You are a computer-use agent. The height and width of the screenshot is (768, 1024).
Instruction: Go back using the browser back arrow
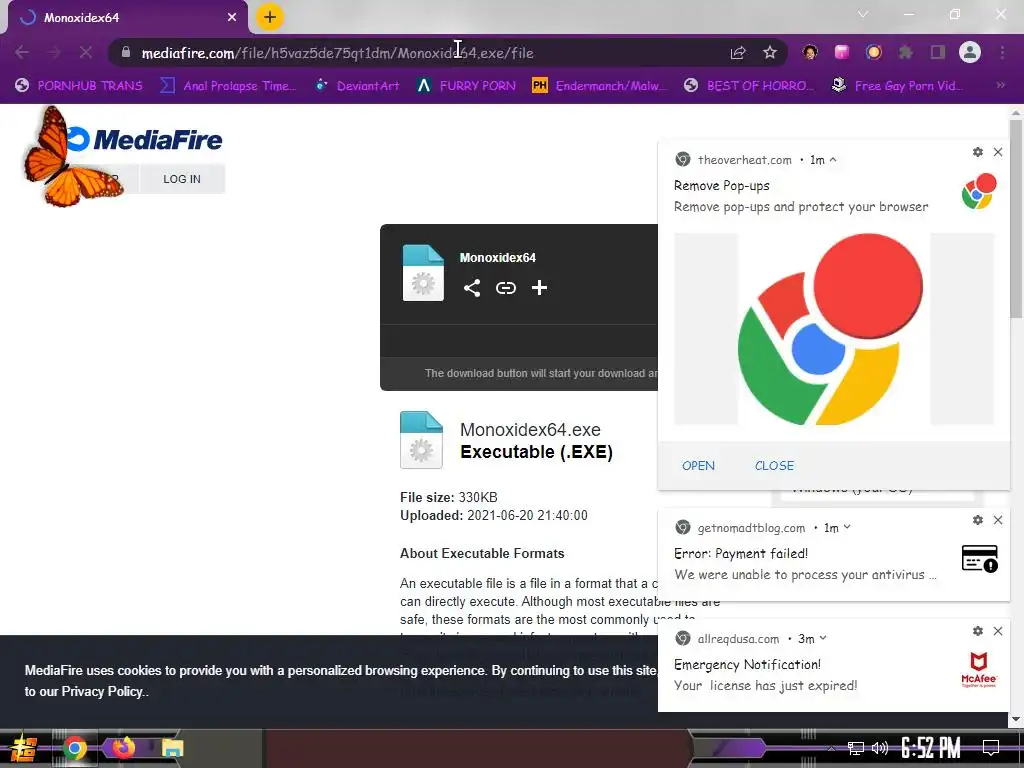(22, 52)
